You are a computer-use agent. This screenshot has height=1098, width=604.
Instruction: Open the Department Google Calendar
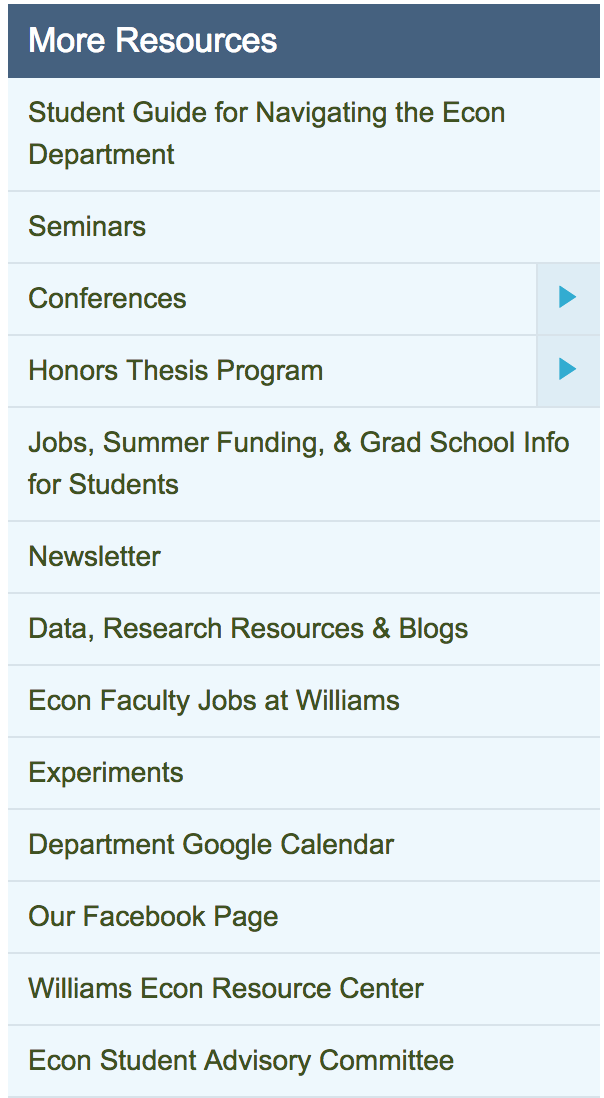(x=304, y=845)
